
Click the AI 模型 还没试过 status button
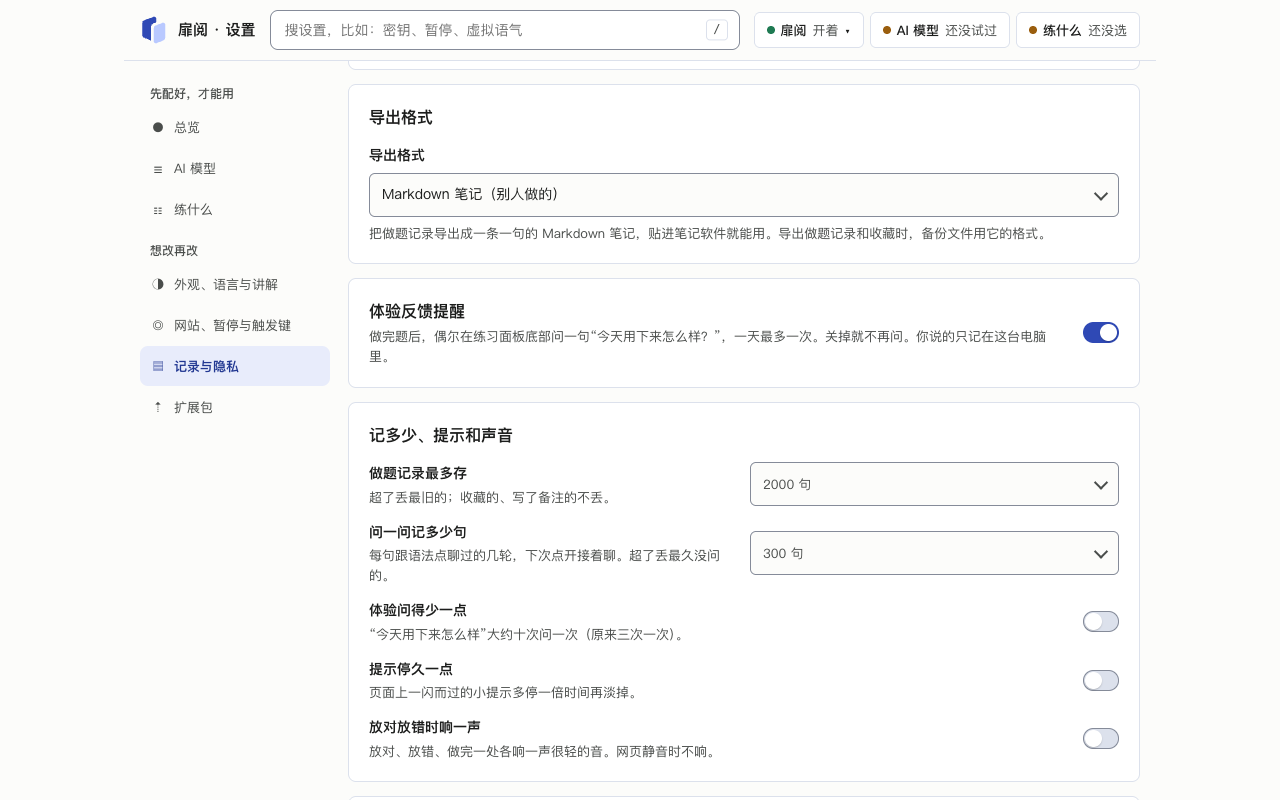pyautogui.click(x=940, y=30)
